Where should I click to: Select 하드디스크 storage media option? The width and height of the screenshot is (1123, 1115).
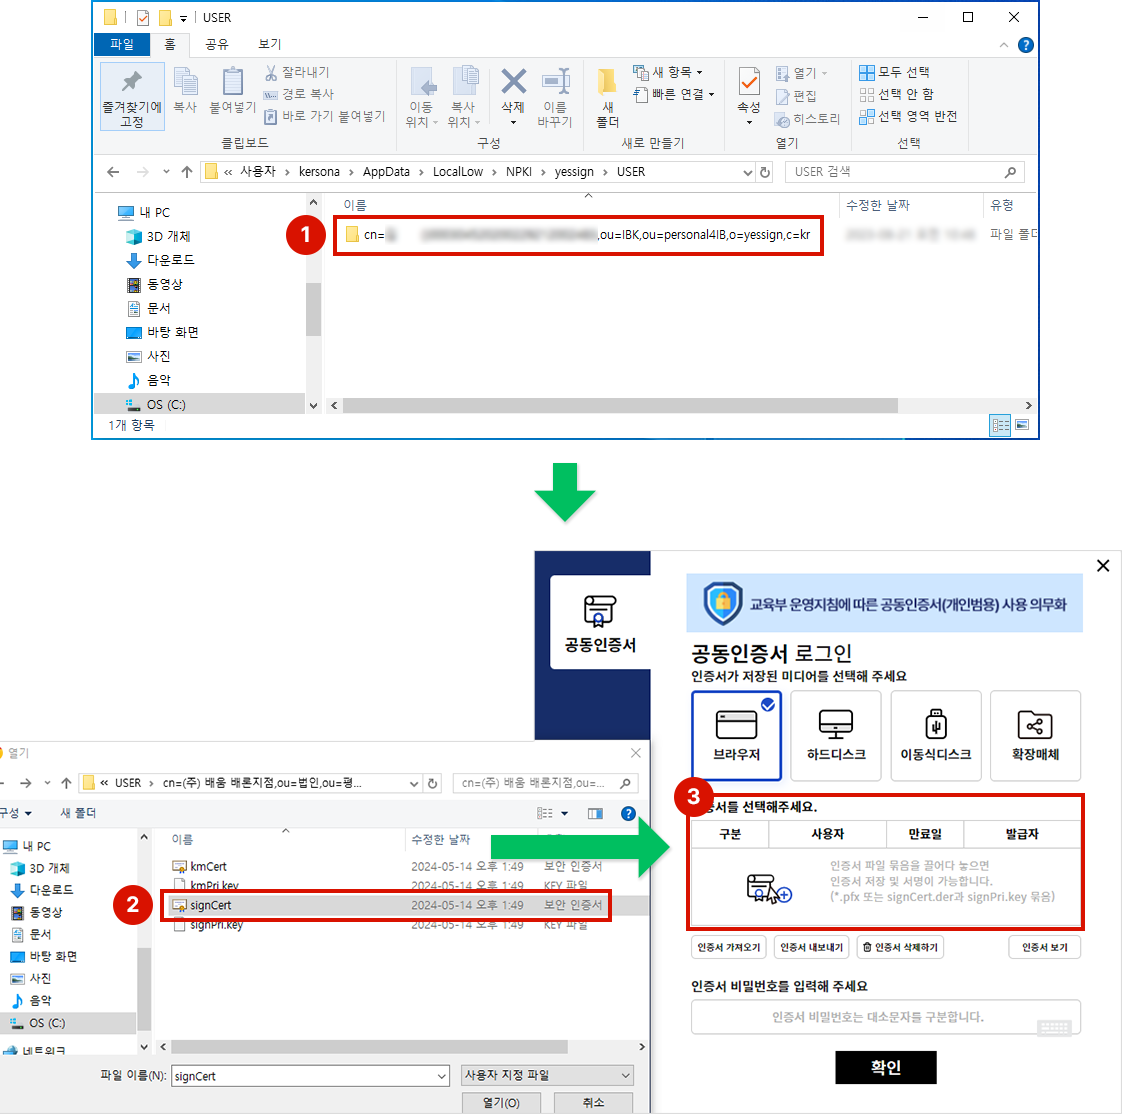click(836, 735)
